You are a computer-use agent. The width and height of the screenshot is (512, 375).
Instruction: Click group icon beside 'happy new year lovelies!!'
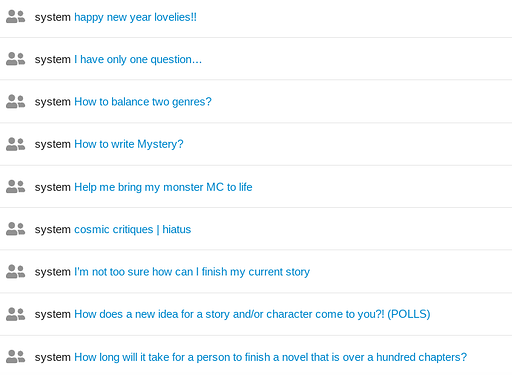[15, 17]
